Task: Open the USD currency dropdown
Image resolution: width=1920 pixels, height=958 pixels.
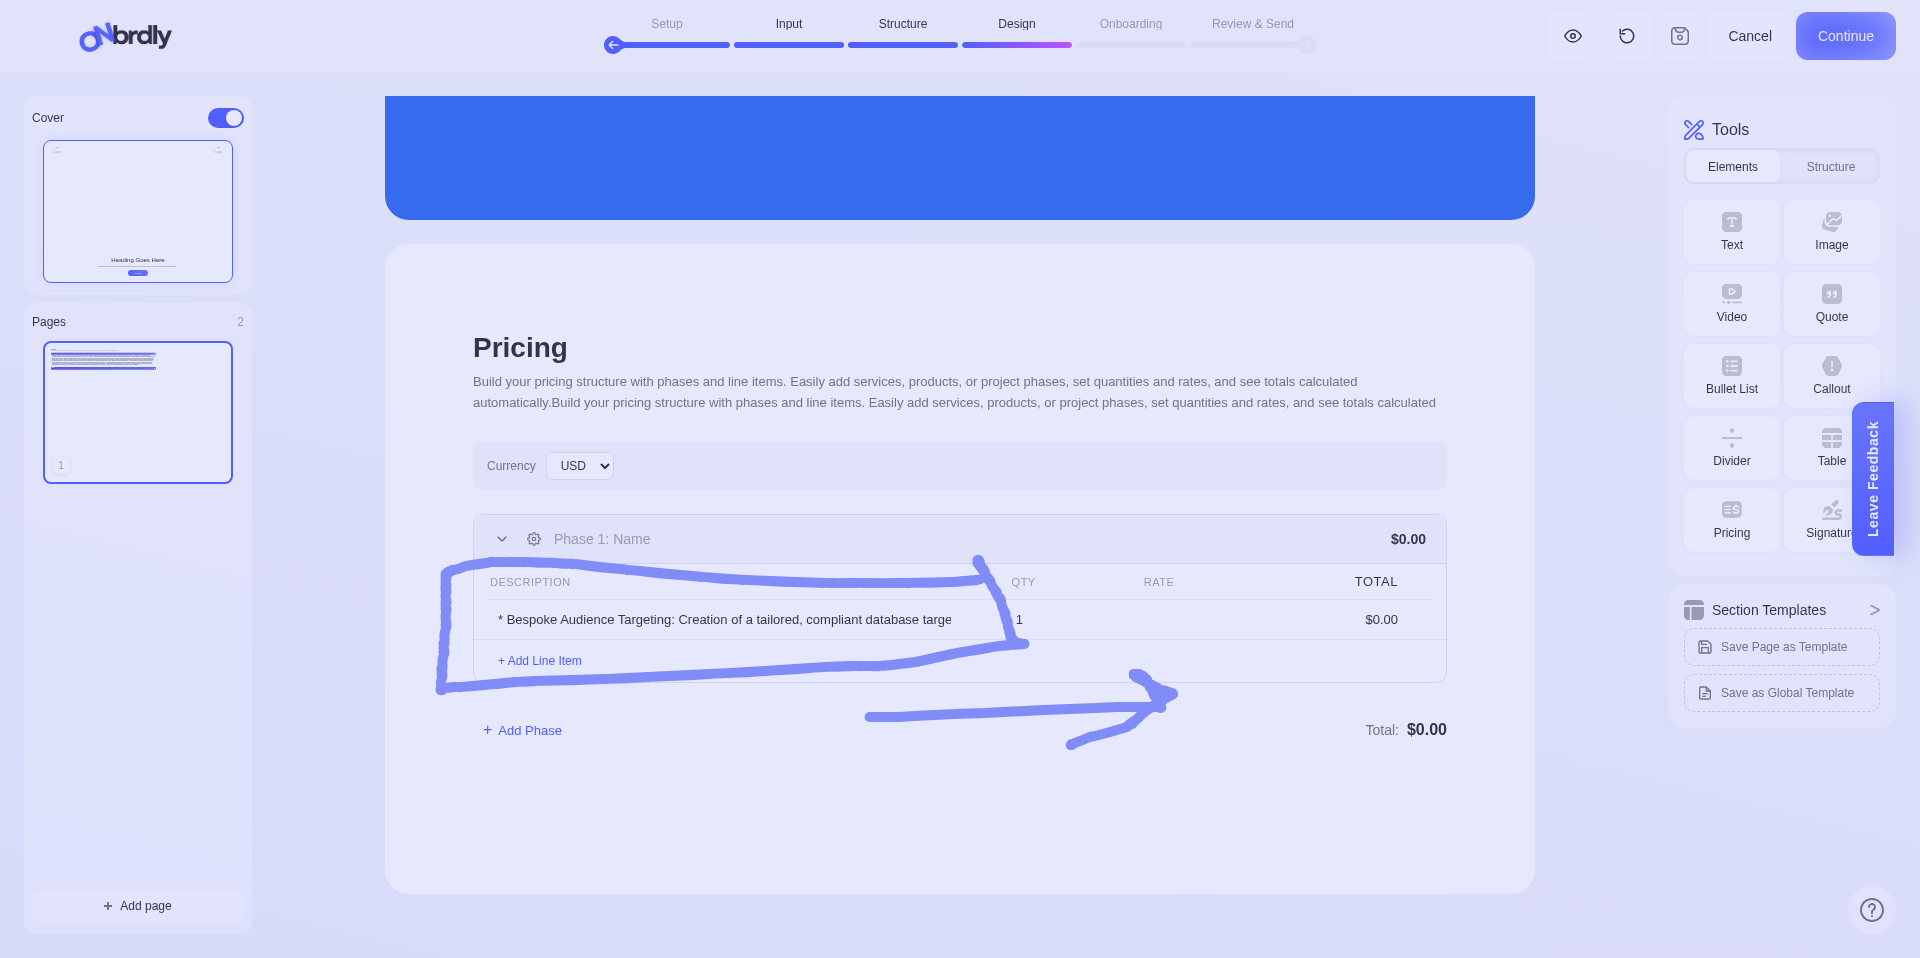Action: pos(580,466)
